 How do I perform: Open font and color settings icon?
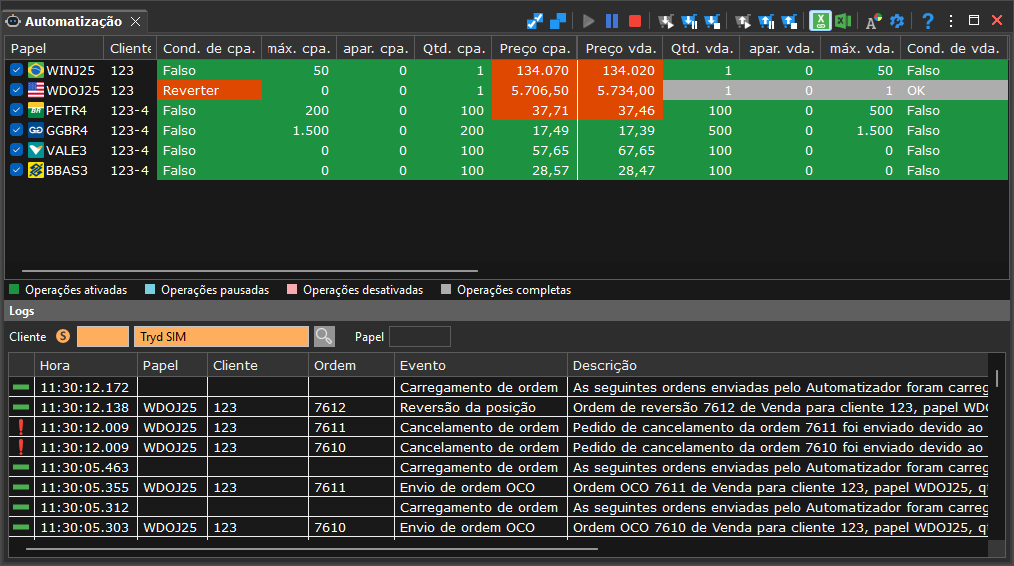click(874, 21)
